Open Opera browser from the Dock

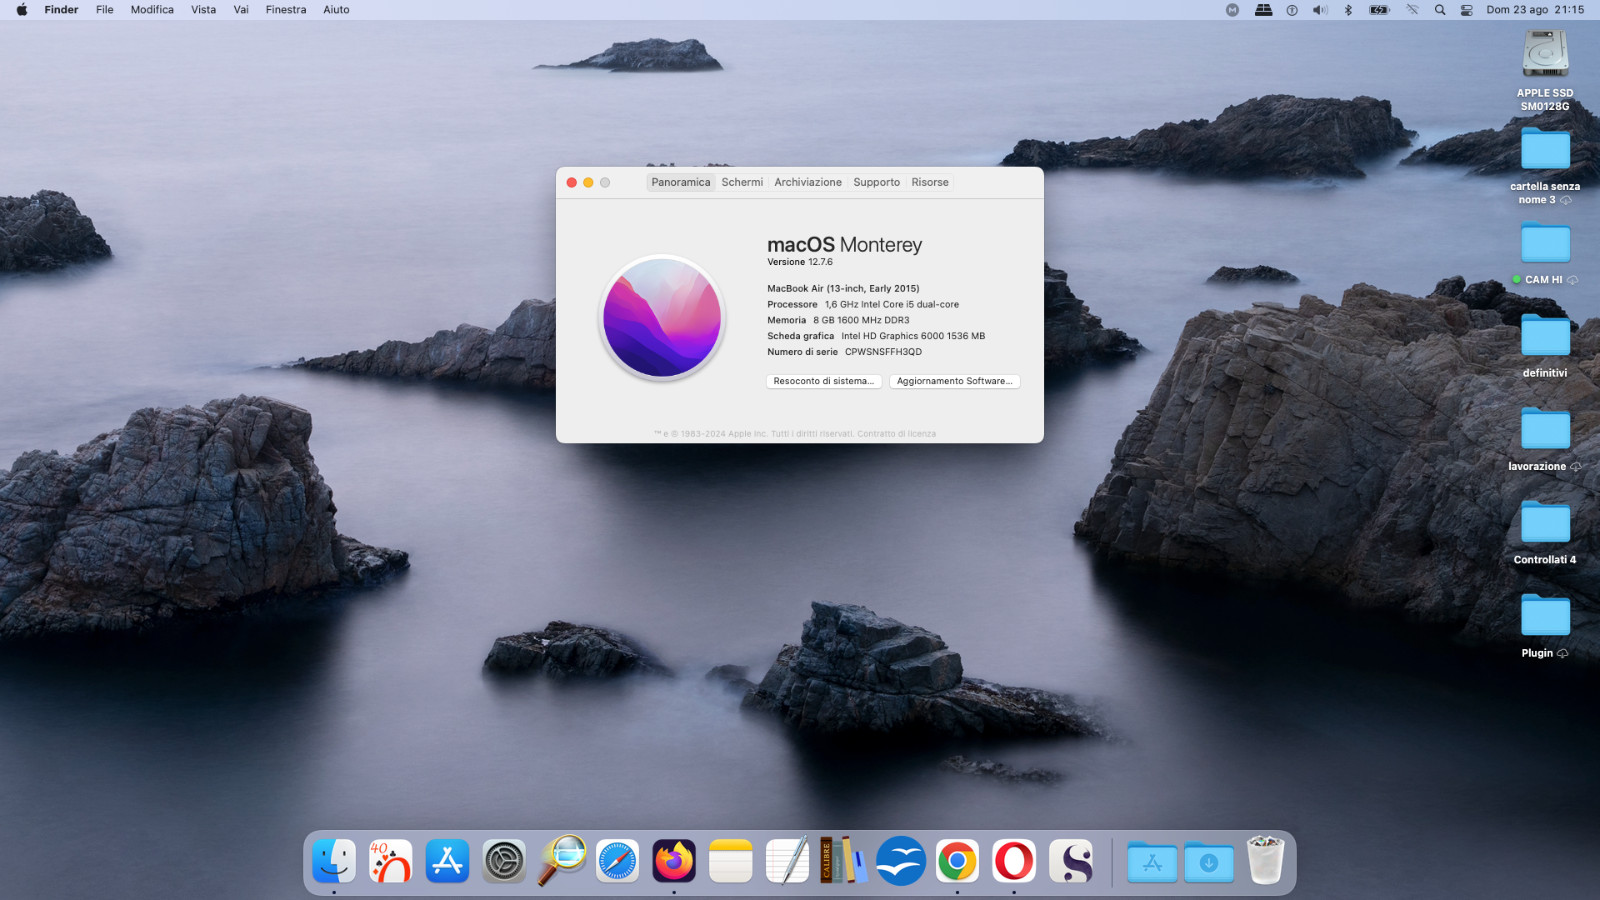coord(1014,861)
